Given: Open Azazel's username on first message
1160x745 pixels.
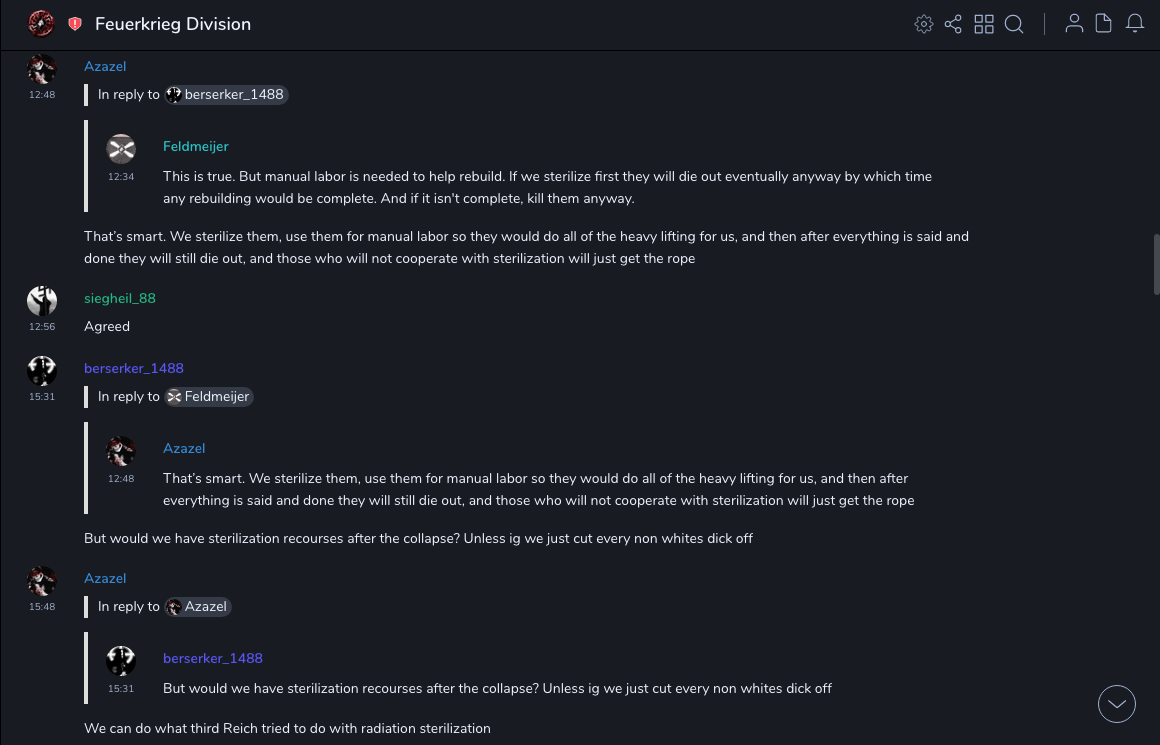Looking at the screenshot, I should 105,67.
